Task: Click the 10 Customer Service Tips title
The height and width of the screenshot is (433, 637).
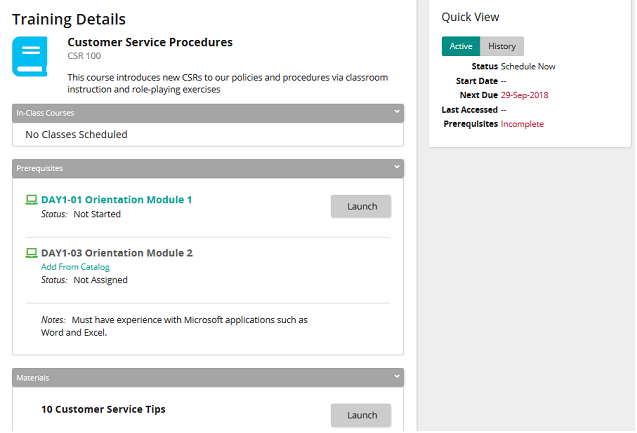Action: pyautogui.click(x=103, y=409)
